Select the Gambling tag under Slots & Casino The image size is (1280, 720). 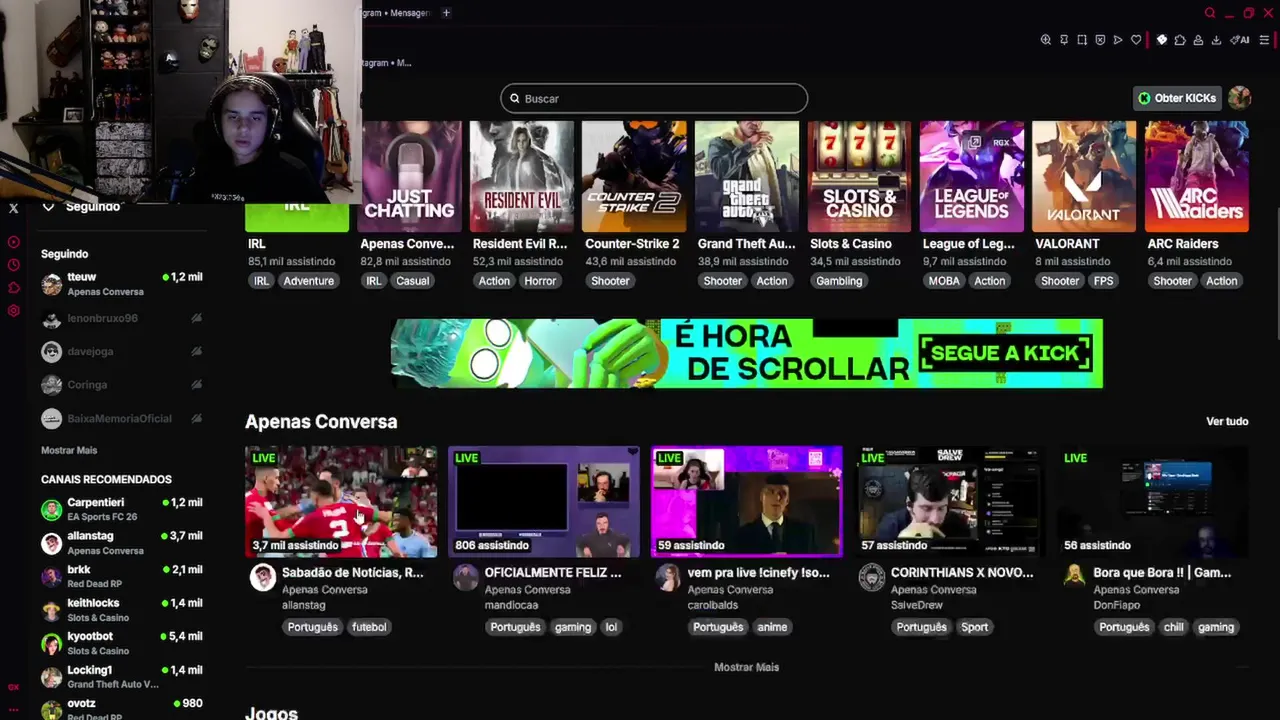839,281
